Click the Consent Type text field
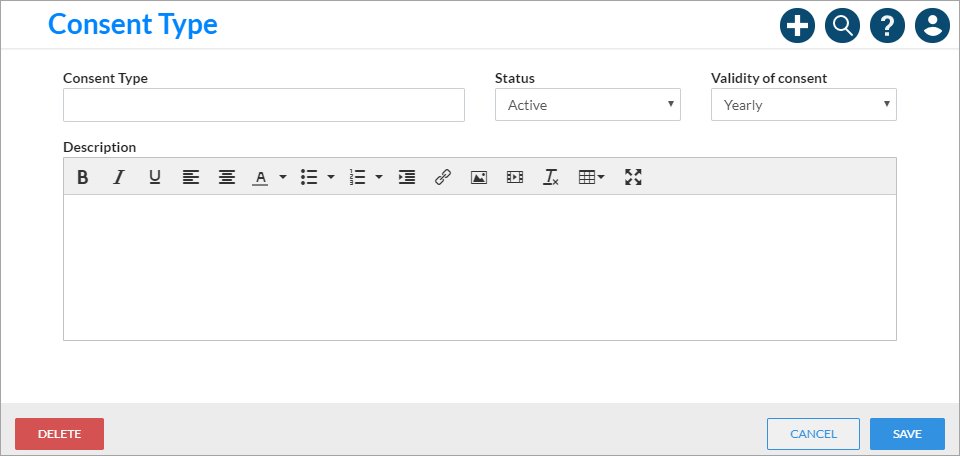The height and width of the screenshot is (456, 960). [264, 105]
